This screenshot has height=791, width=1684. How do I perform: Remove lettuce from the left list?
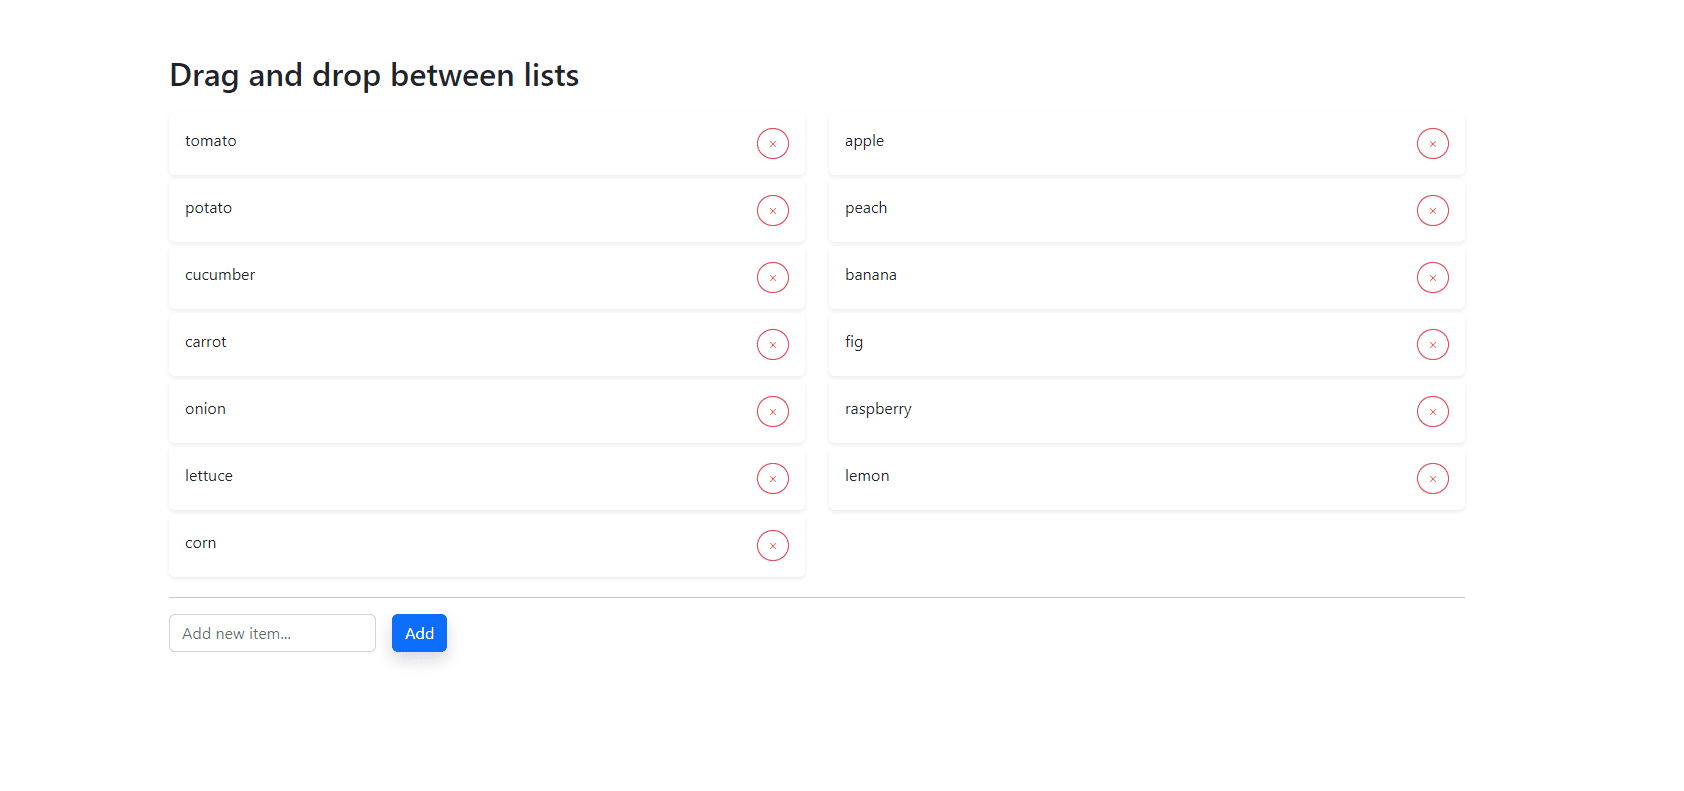pyautogui.click(x=772, y=479)
